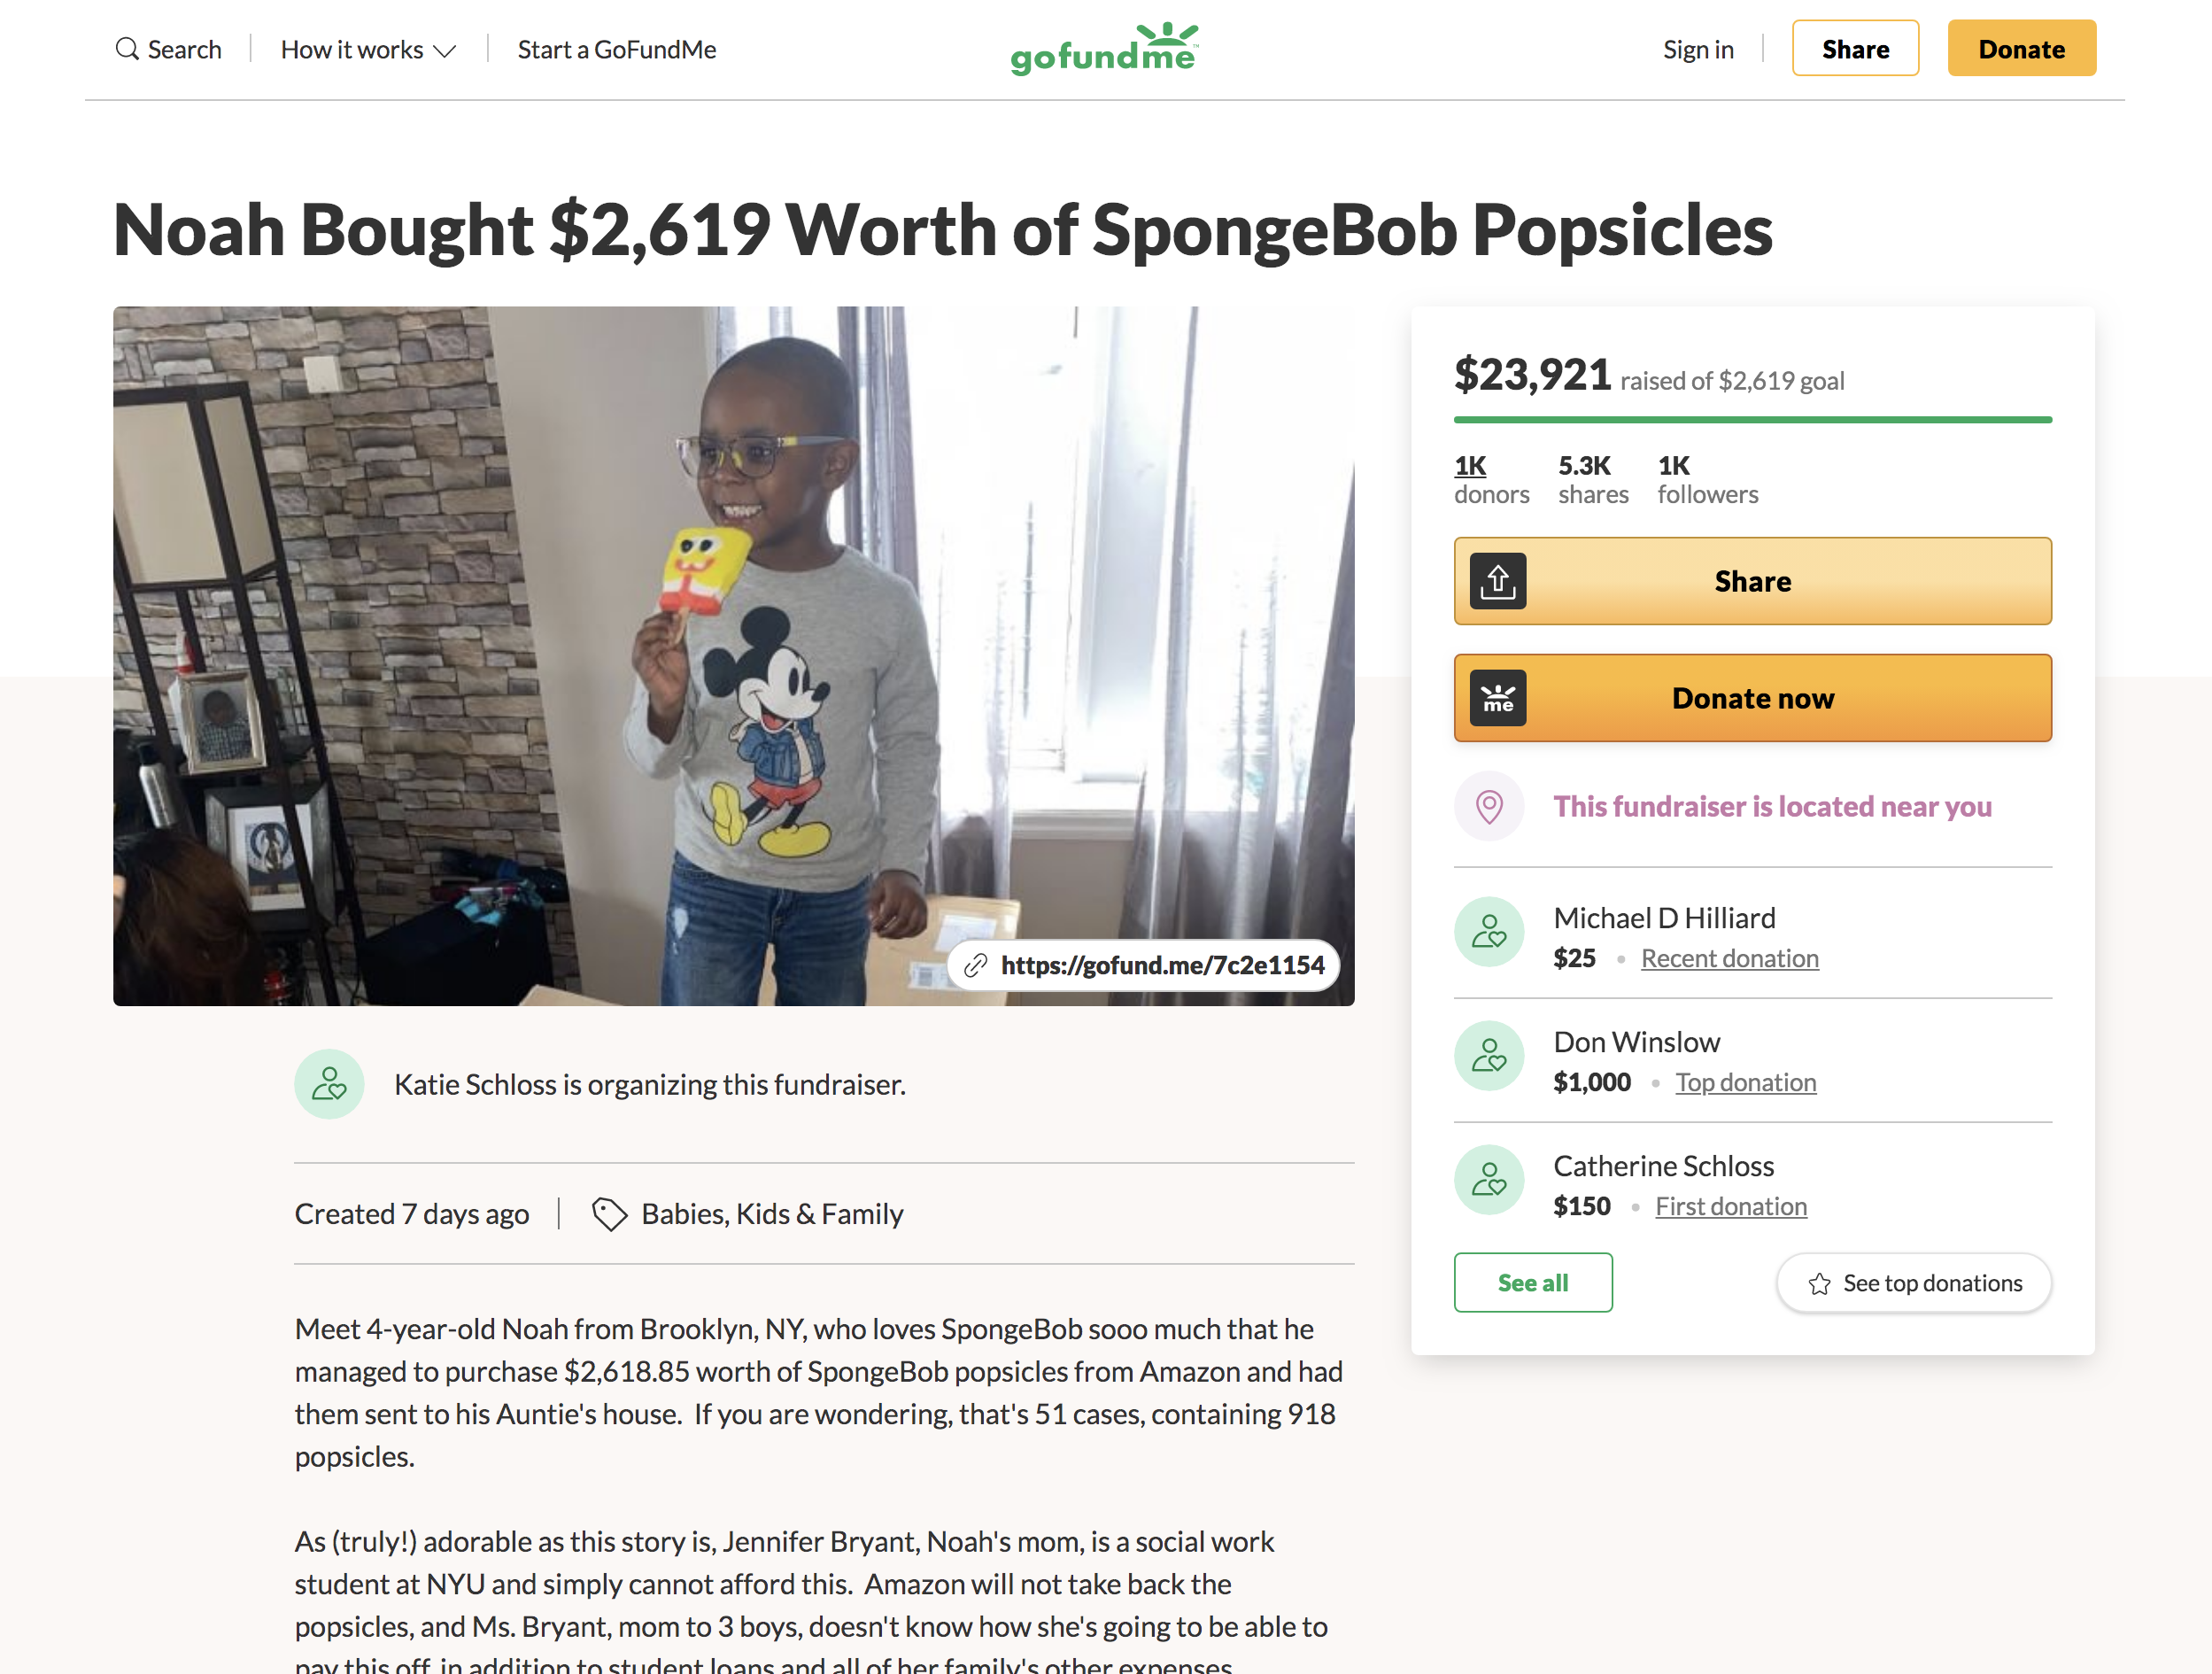
Task: Click Don Winslow's donor avatar icon
Action: (x=1489, y=1056)
